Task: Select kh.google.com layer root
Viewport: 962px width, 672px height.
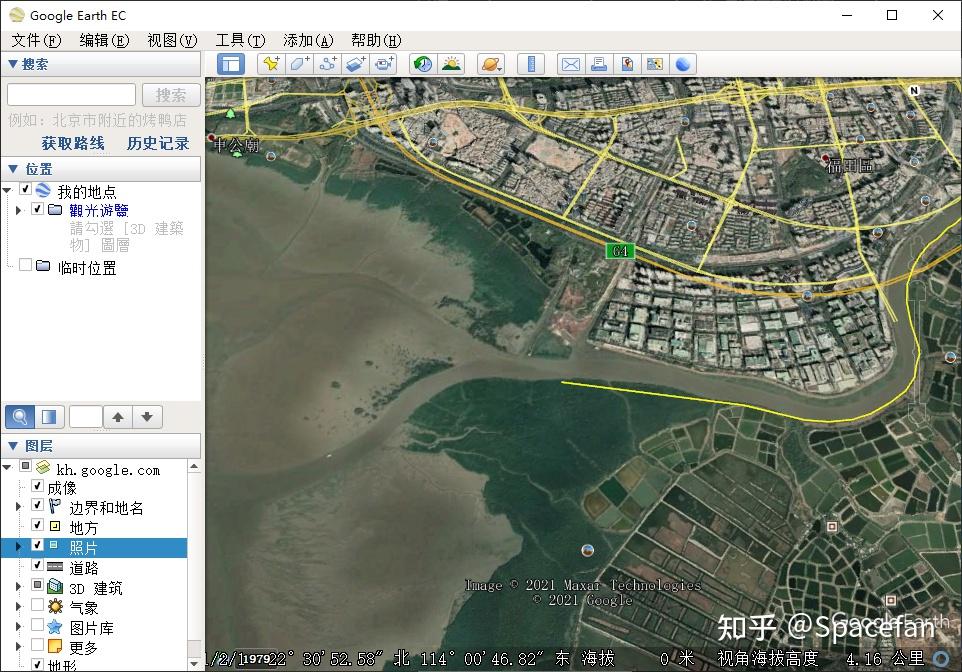Action: pos(108,470)
